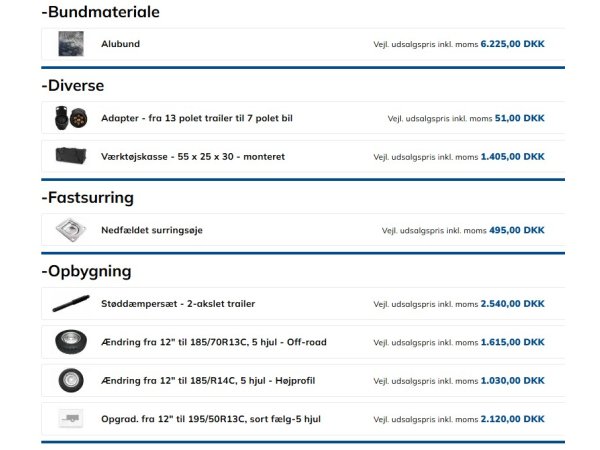Click the Diverse section heading
The height and width of the screenshot is (450, 600).
click(x=73, y=86)
